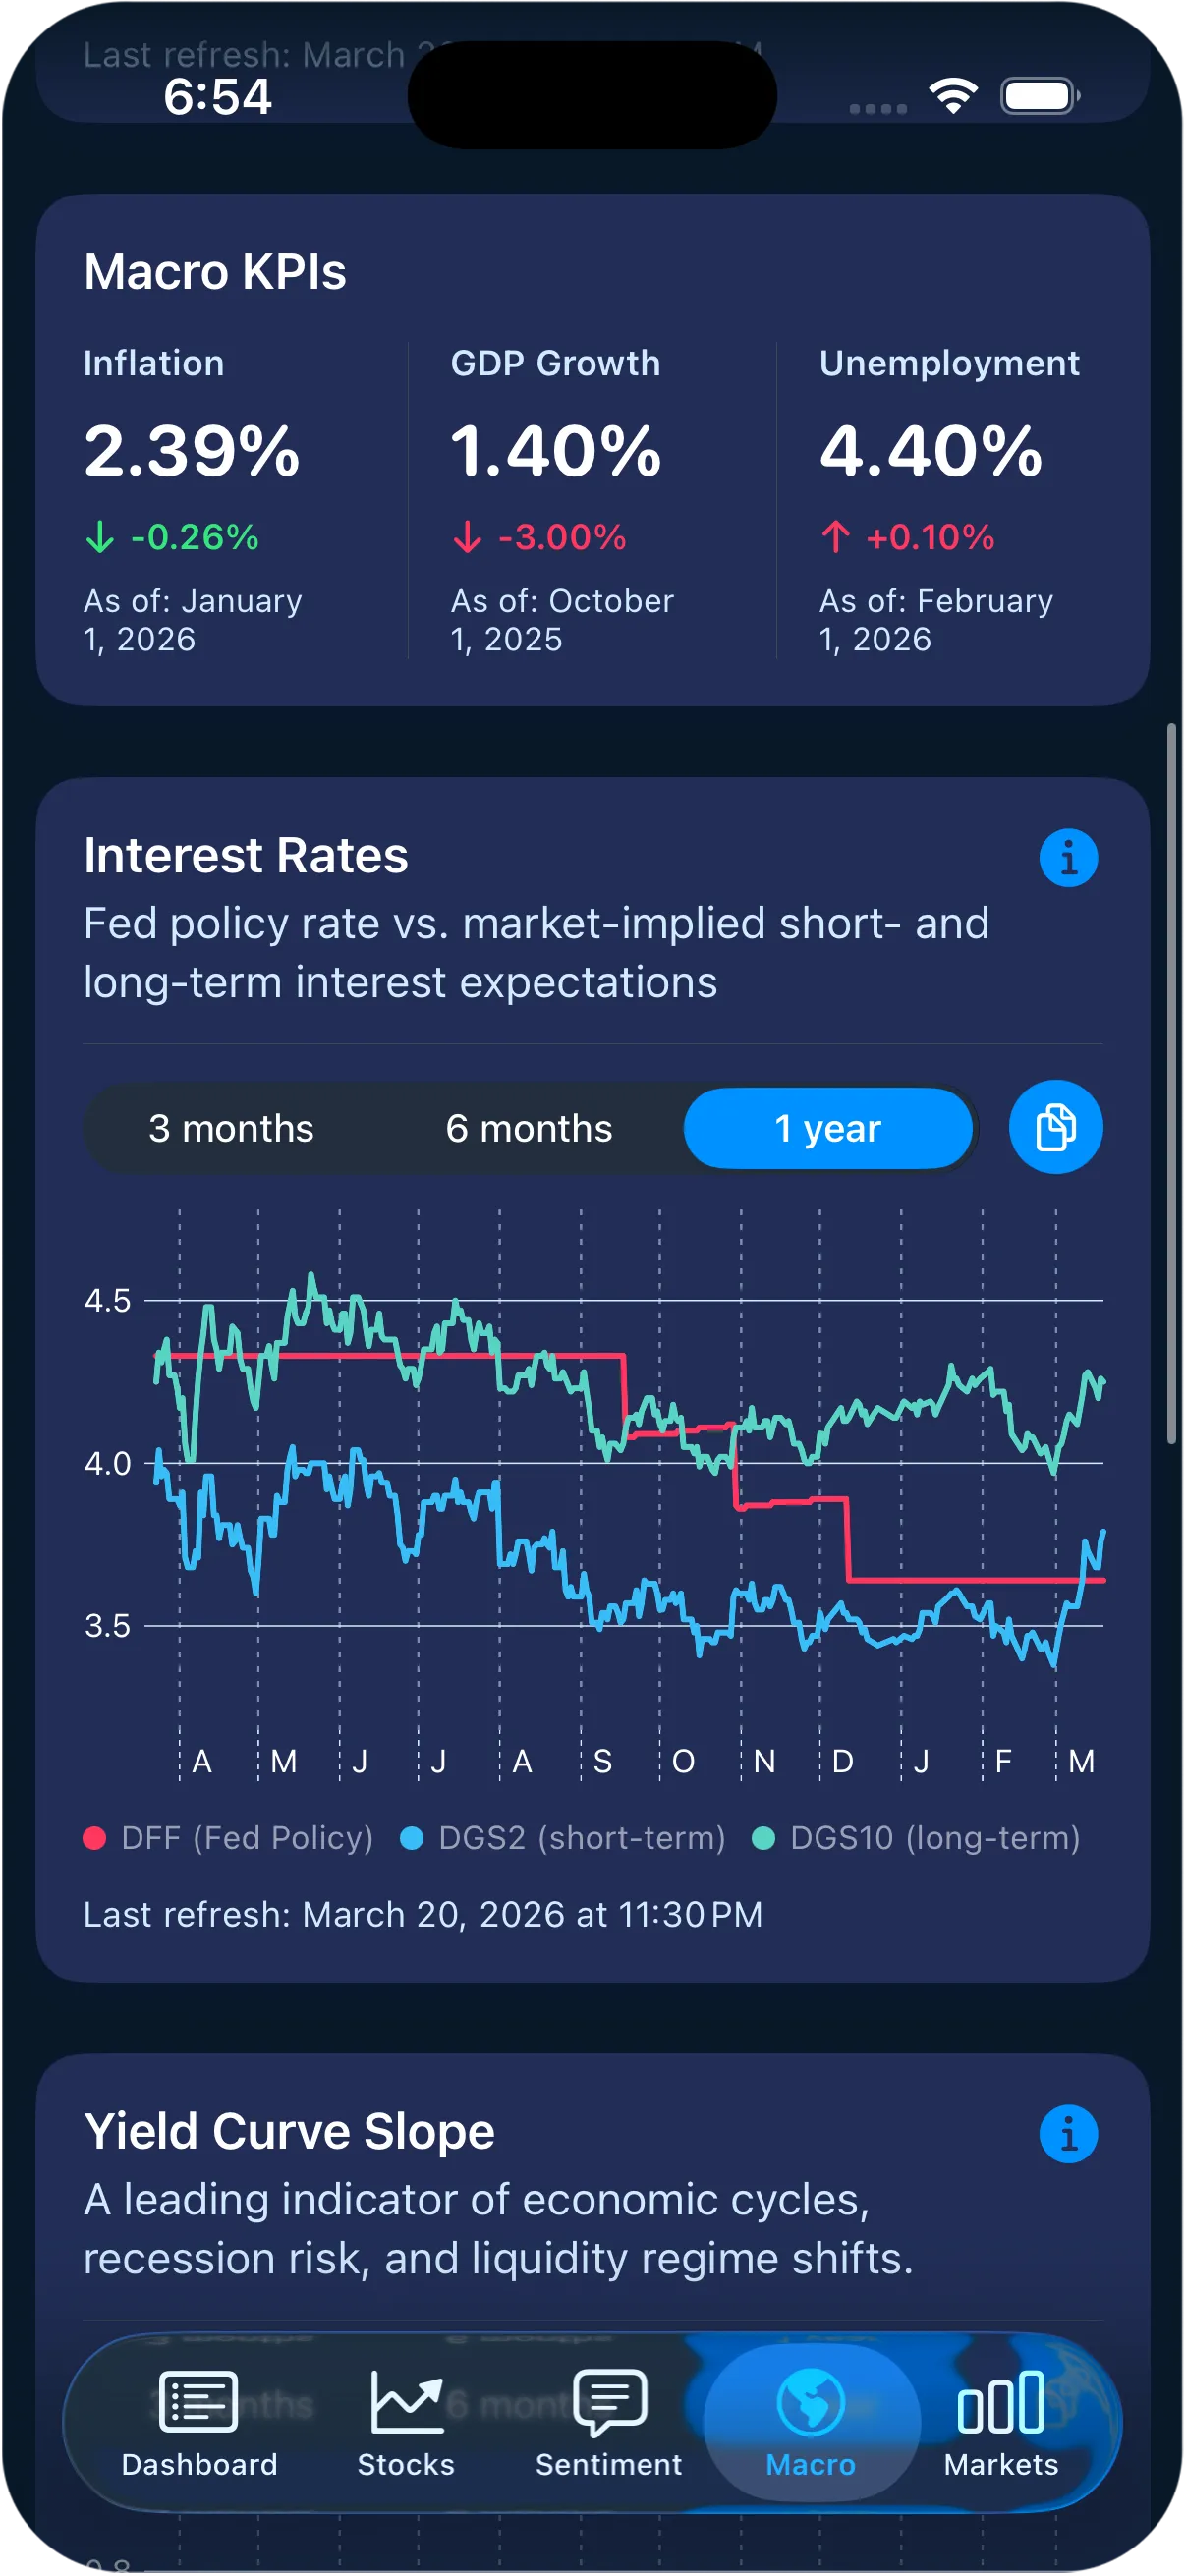This screenshot has width=1185, height=2576.
Task: Click the vertical scrollbar indicator
Action: [1171, 1083]
